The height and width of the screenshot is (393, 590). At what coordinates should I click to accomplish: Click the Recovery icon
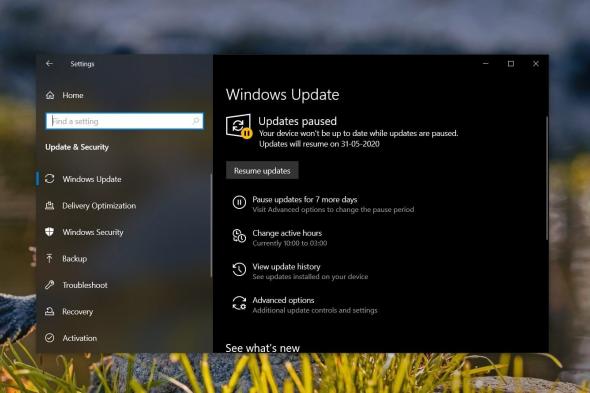point(50,311)
